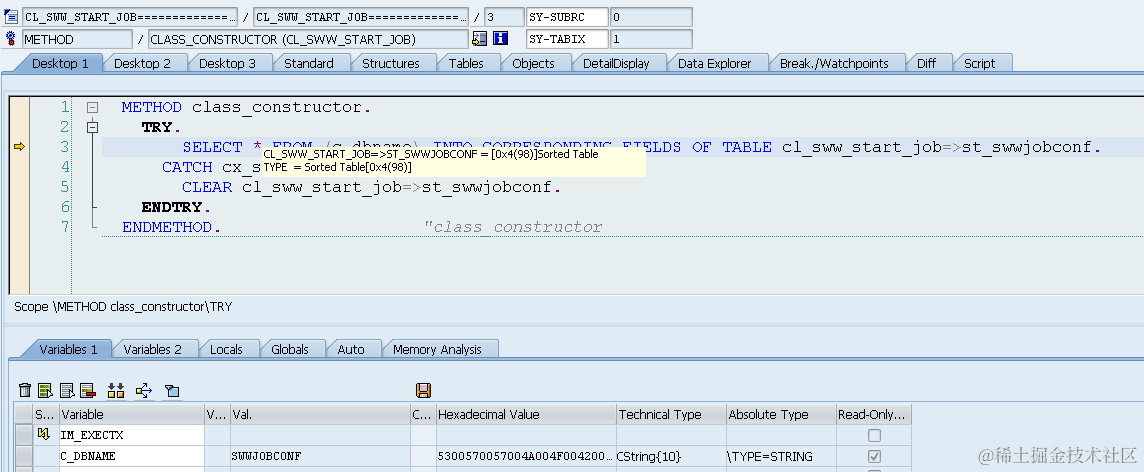This screenshot has height=472, width=1144.
Task: Click the Read-Only column header
Action: [873, 414]
